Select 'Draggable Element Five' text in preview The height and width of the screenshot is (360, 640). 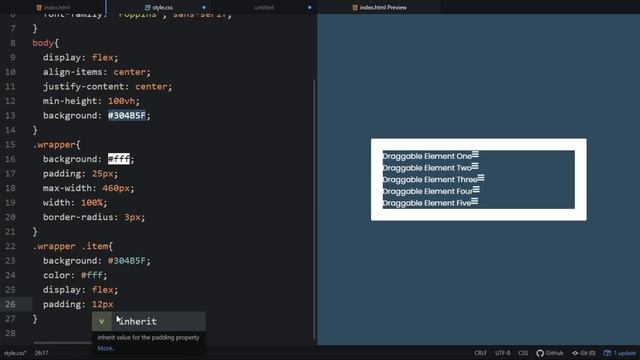pyautogui.click(x=427, y=203)
